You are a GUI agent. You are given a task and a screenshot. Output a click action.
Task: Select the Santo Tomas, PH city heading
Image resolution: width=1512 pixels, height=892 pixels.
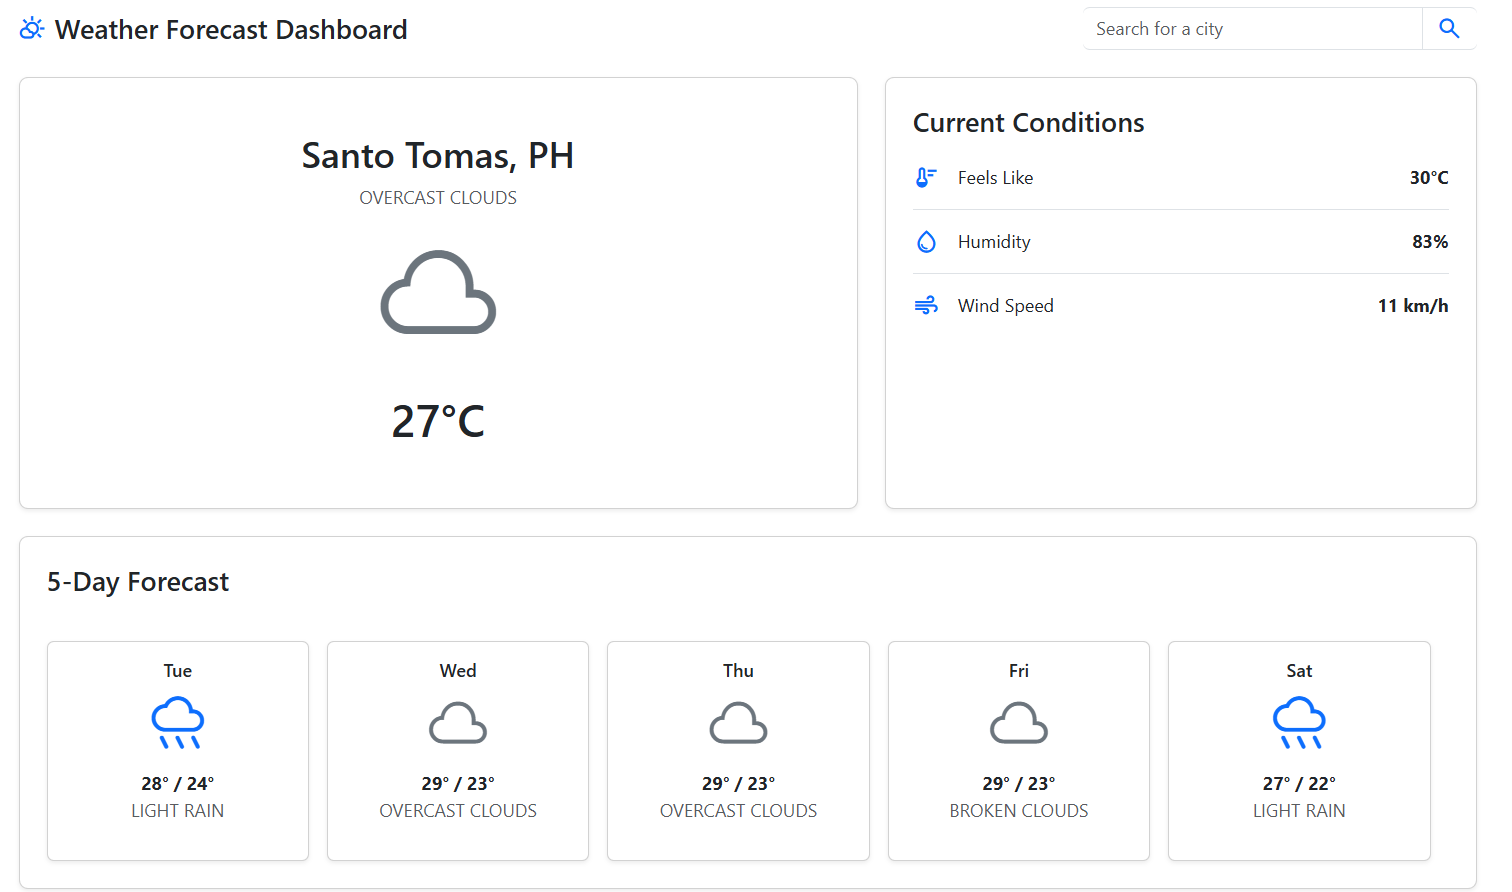click(438, 156)
